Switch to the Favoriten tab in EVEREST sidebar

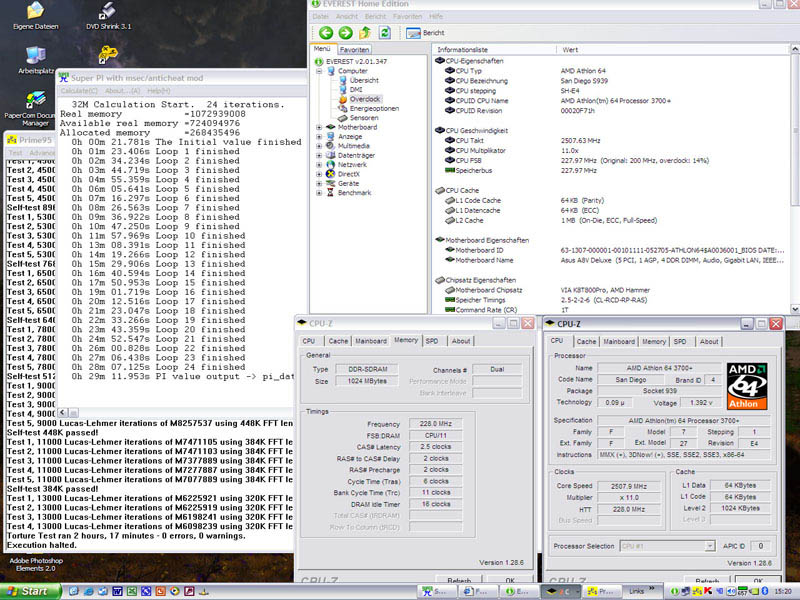[x=354, y=49]
